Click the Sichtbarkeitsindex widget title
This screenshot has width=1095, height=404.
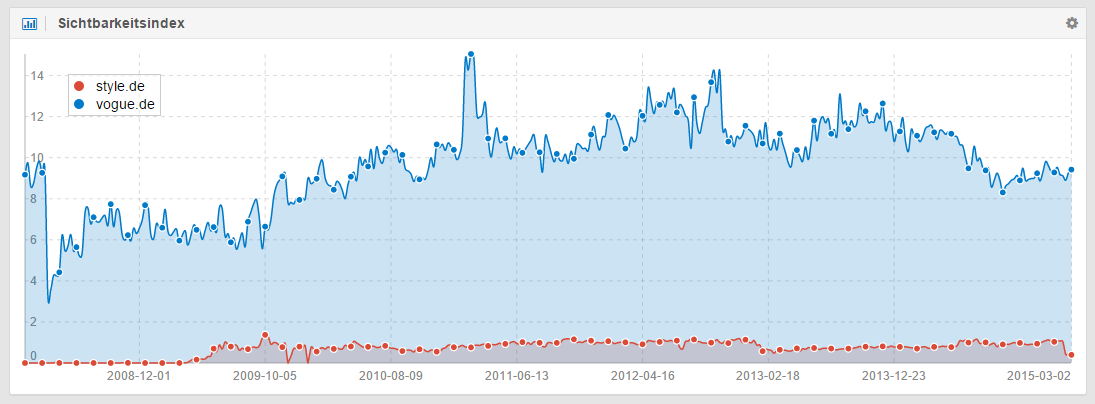tap(121, 23)
